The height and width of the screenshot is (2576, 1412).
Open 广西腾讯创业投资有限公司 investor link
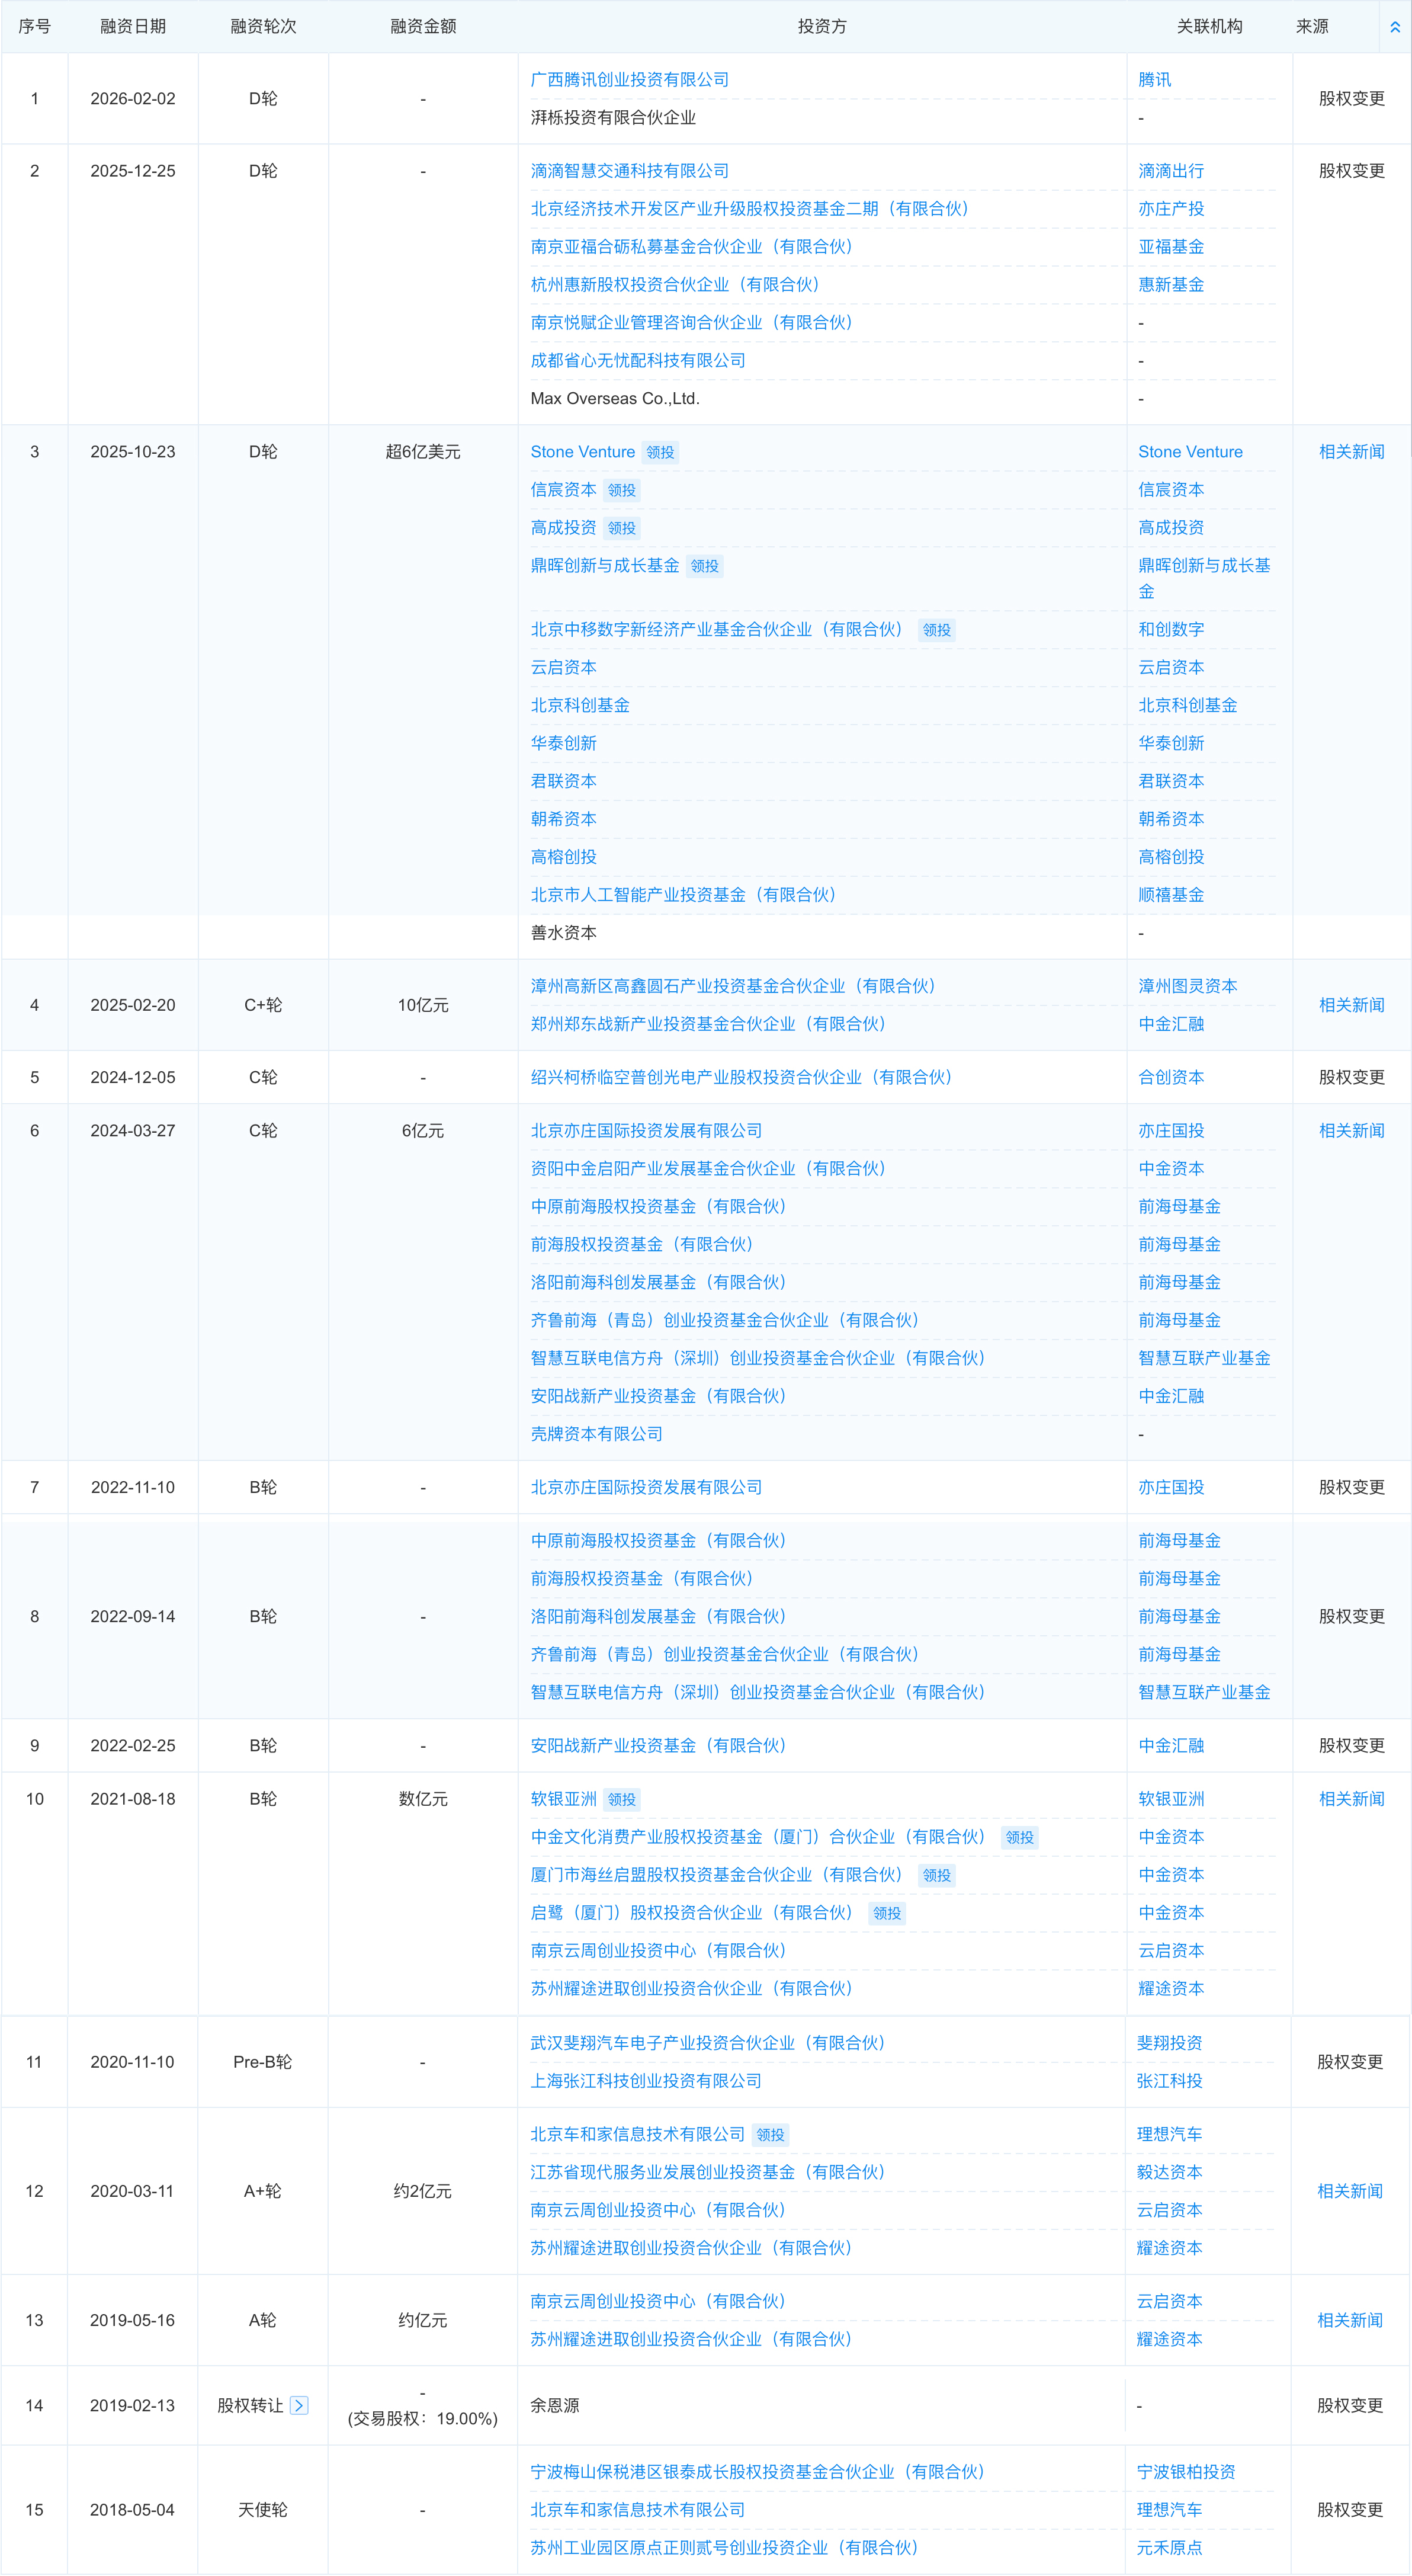click(629, 80)
